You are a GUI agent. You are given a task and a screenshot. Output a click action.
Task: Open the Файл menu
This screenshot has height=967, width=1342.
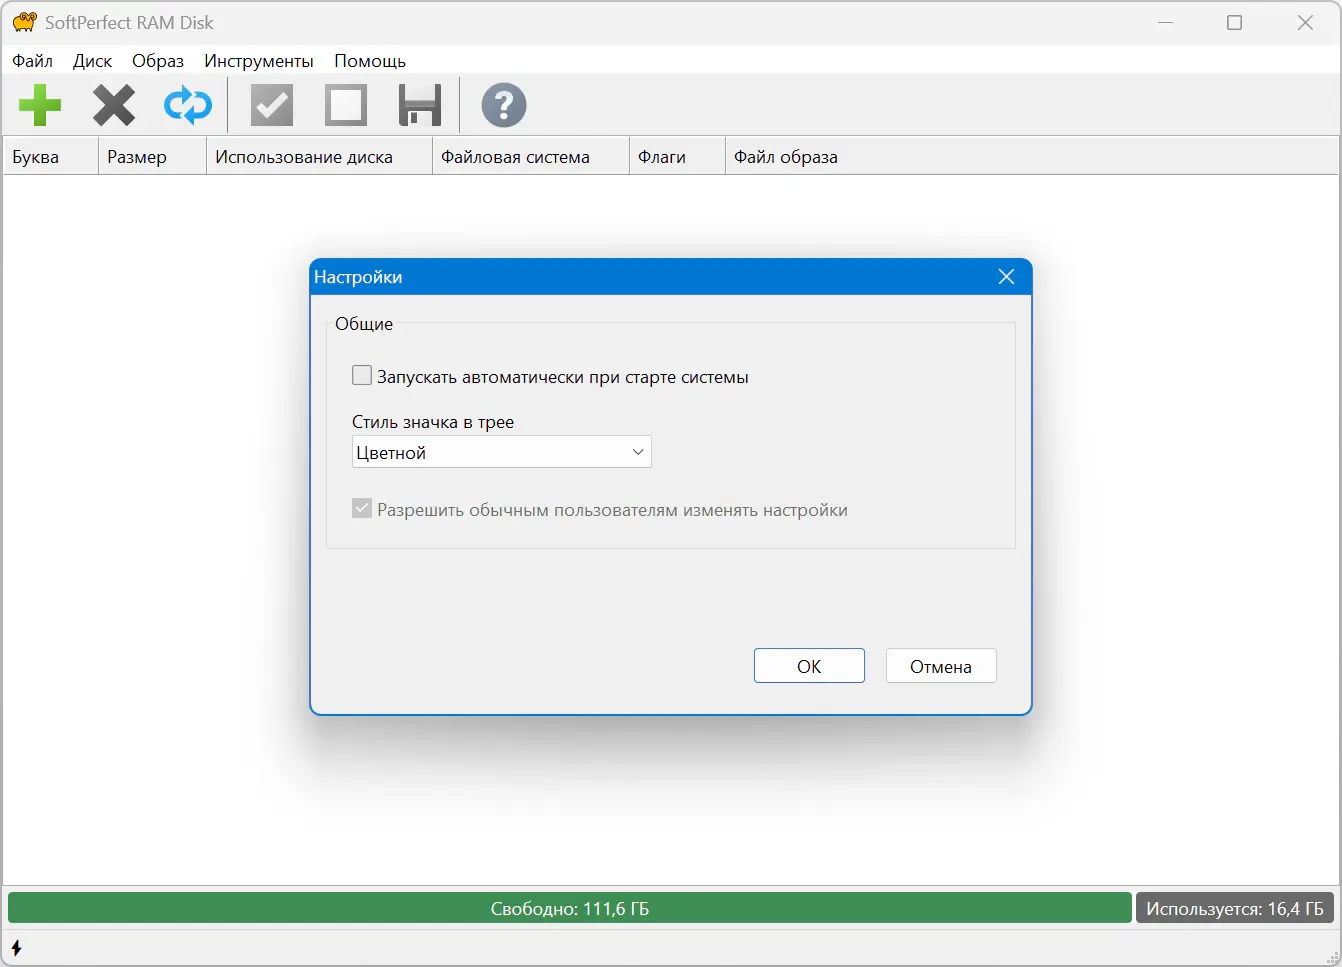(x=32, y=61)
